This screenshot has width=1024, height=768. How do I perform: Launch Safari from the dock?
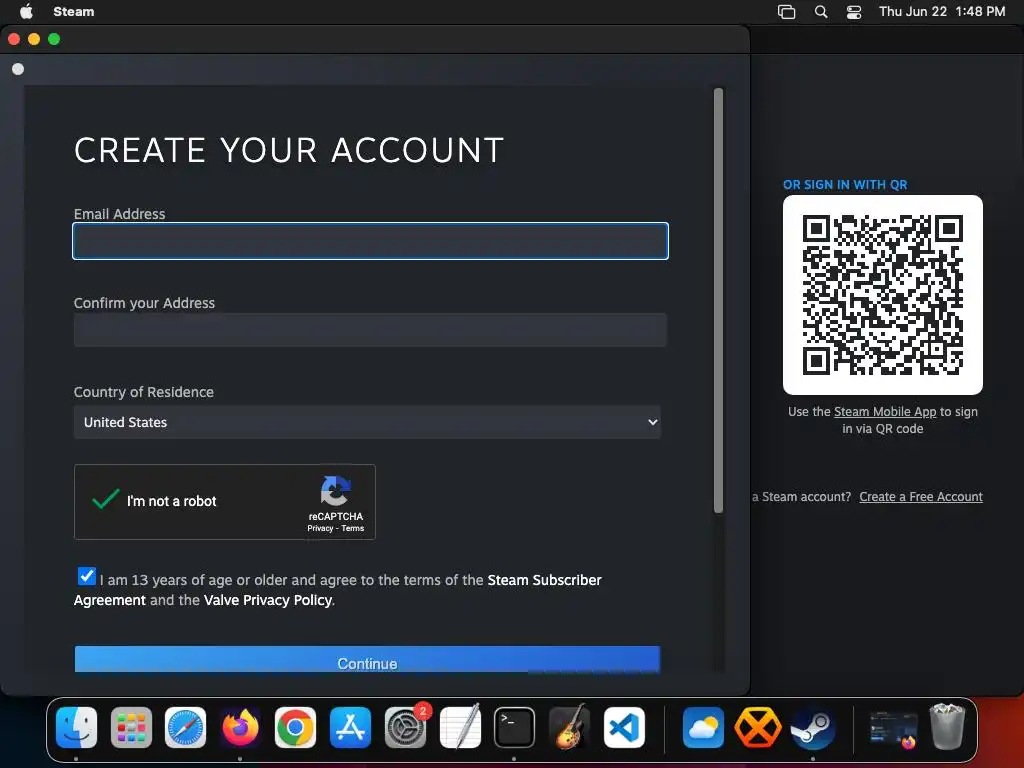point(185,727)
